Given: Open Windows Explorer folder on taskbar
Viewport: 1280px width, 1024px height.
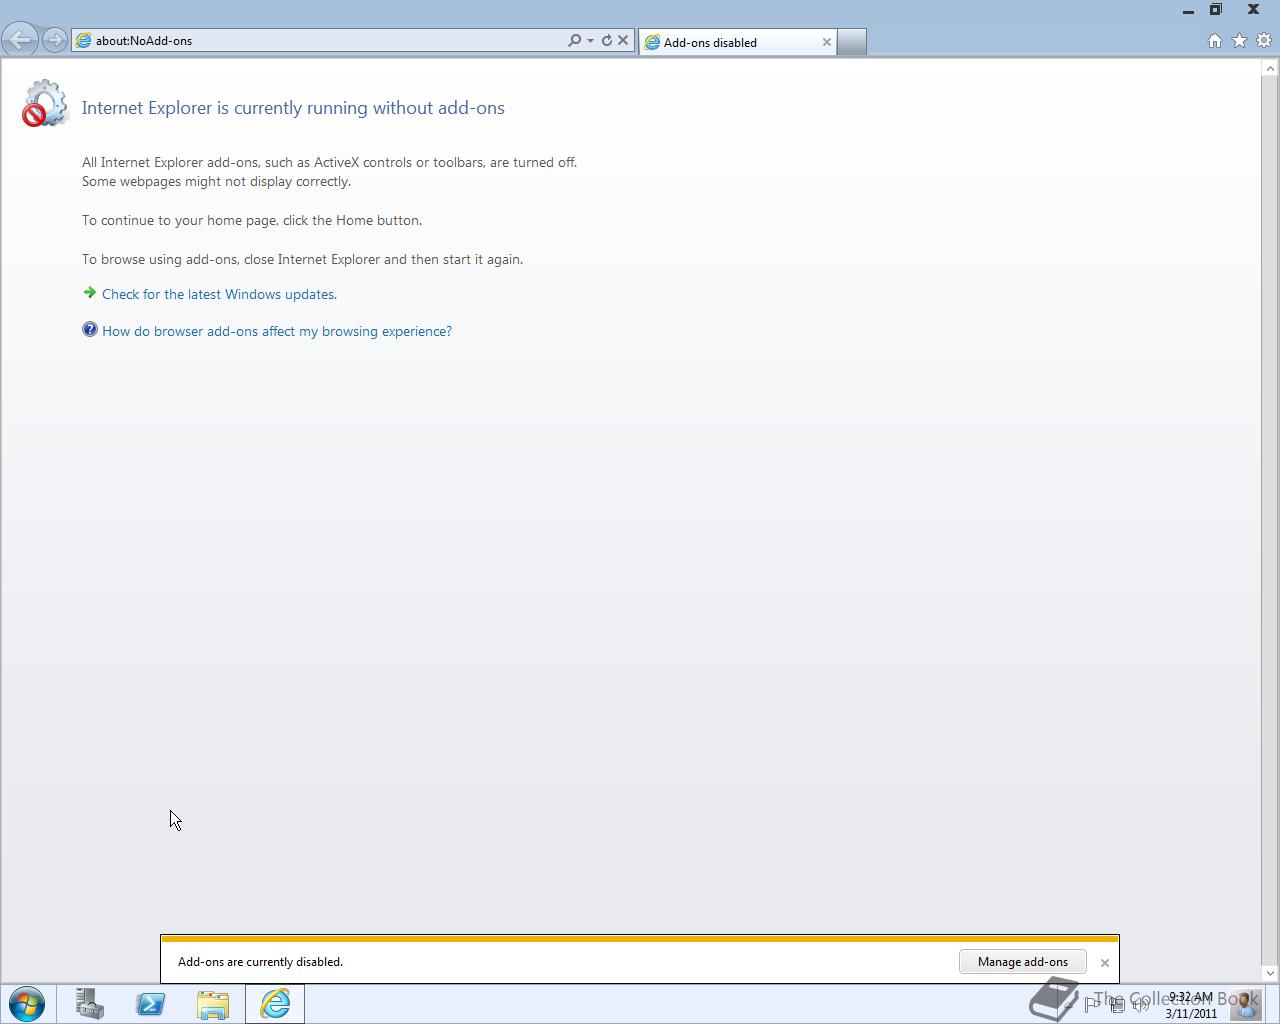Looking at the screenshot, I should pyautogui.click(x=213, y=1004).
